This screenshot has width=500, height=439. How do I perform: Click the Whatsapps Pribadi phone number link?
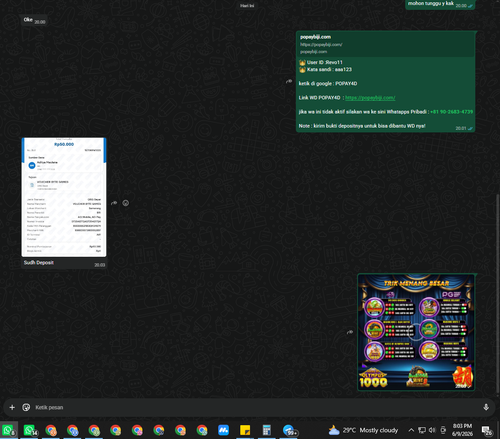coord(451,112)
